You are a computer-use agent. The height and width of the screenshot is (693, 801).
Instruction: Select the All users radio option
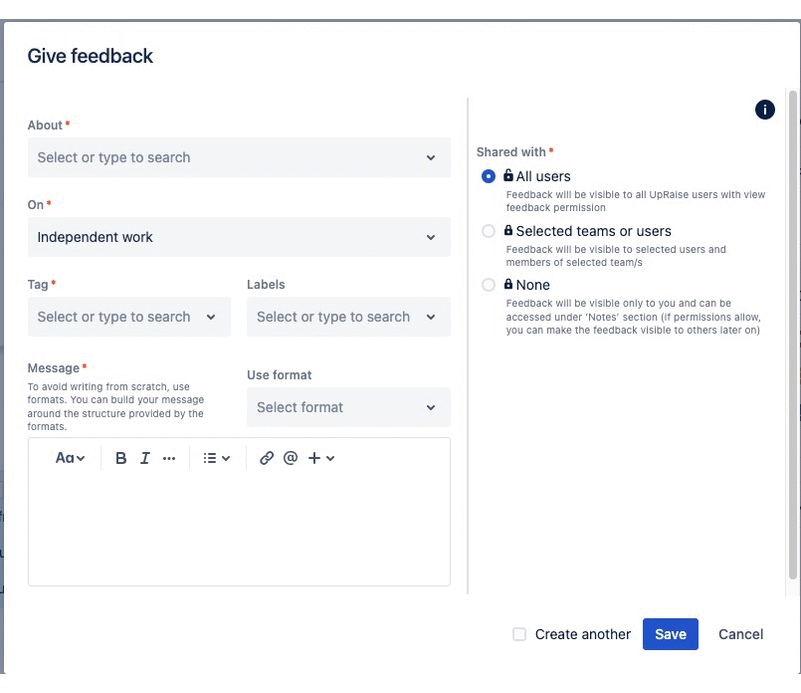[488, 176]
